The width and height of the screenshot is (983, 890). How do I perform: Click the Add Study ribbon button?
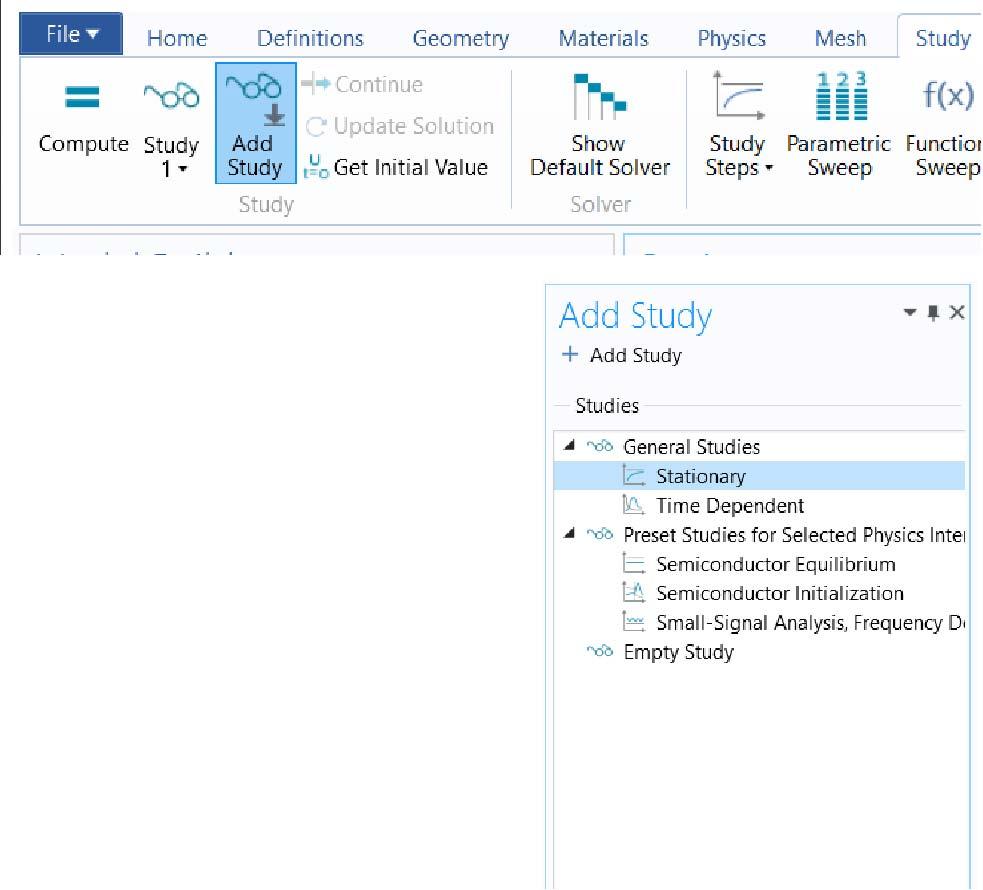click(255, 123)
